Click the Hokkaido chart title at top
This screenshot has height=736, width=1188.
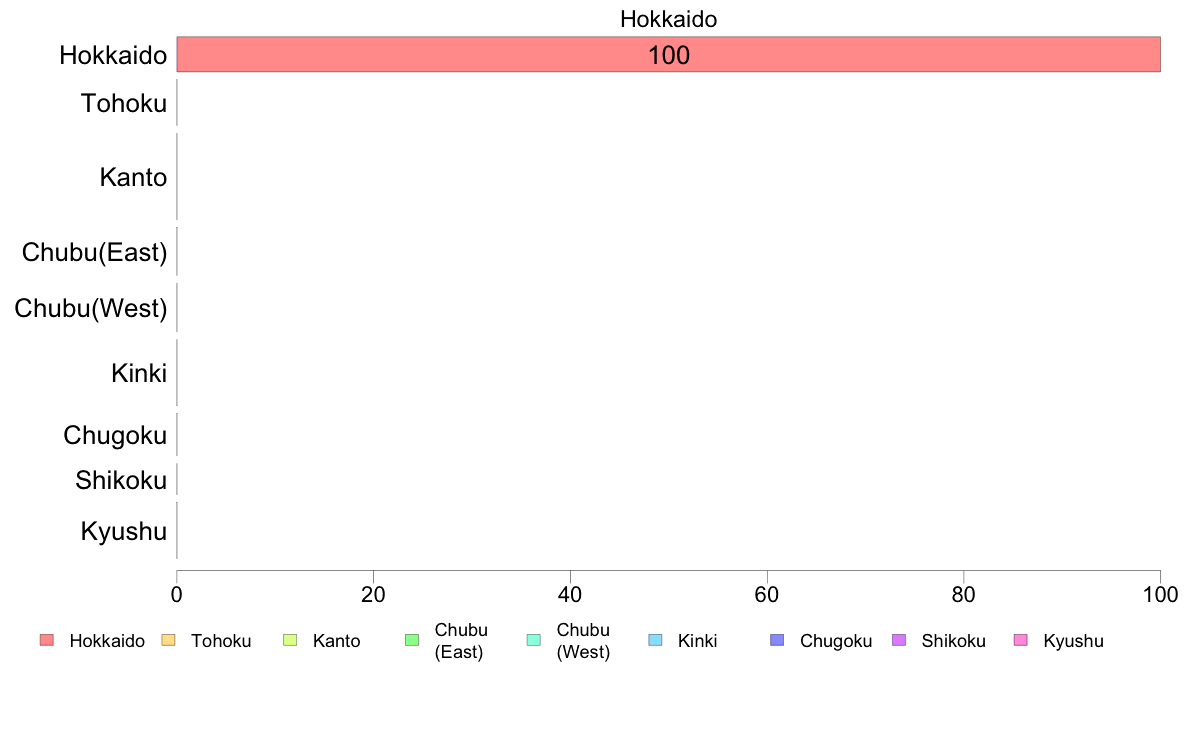(x=668, y=19)
